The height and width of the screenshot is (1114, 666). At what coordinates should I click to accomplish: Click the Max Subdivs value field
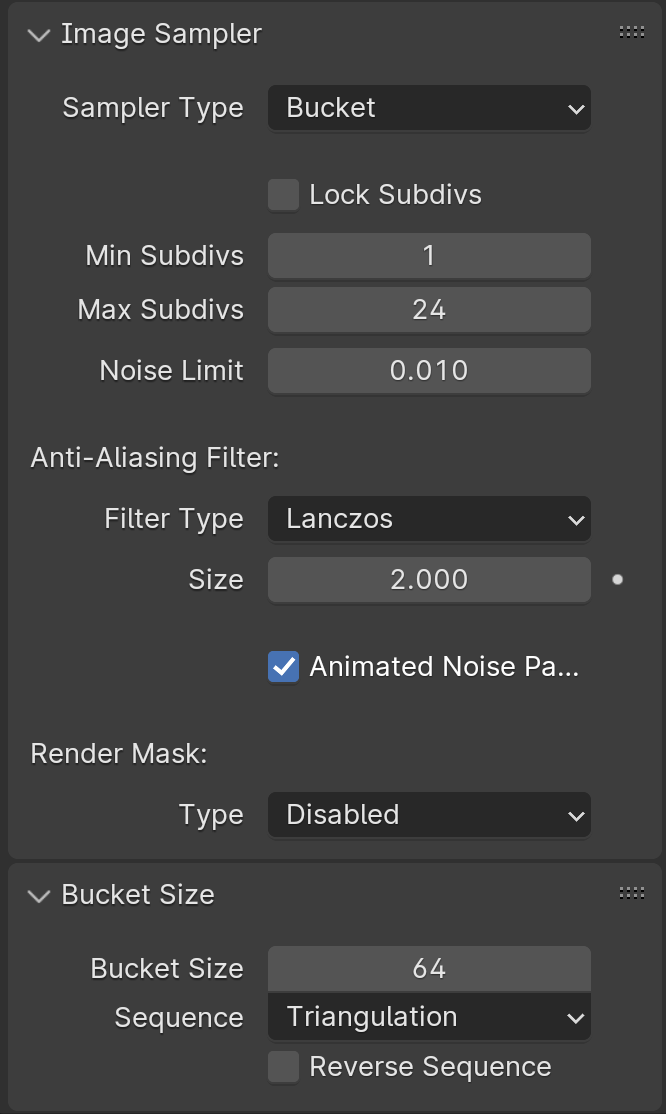[x=429, y=310]
